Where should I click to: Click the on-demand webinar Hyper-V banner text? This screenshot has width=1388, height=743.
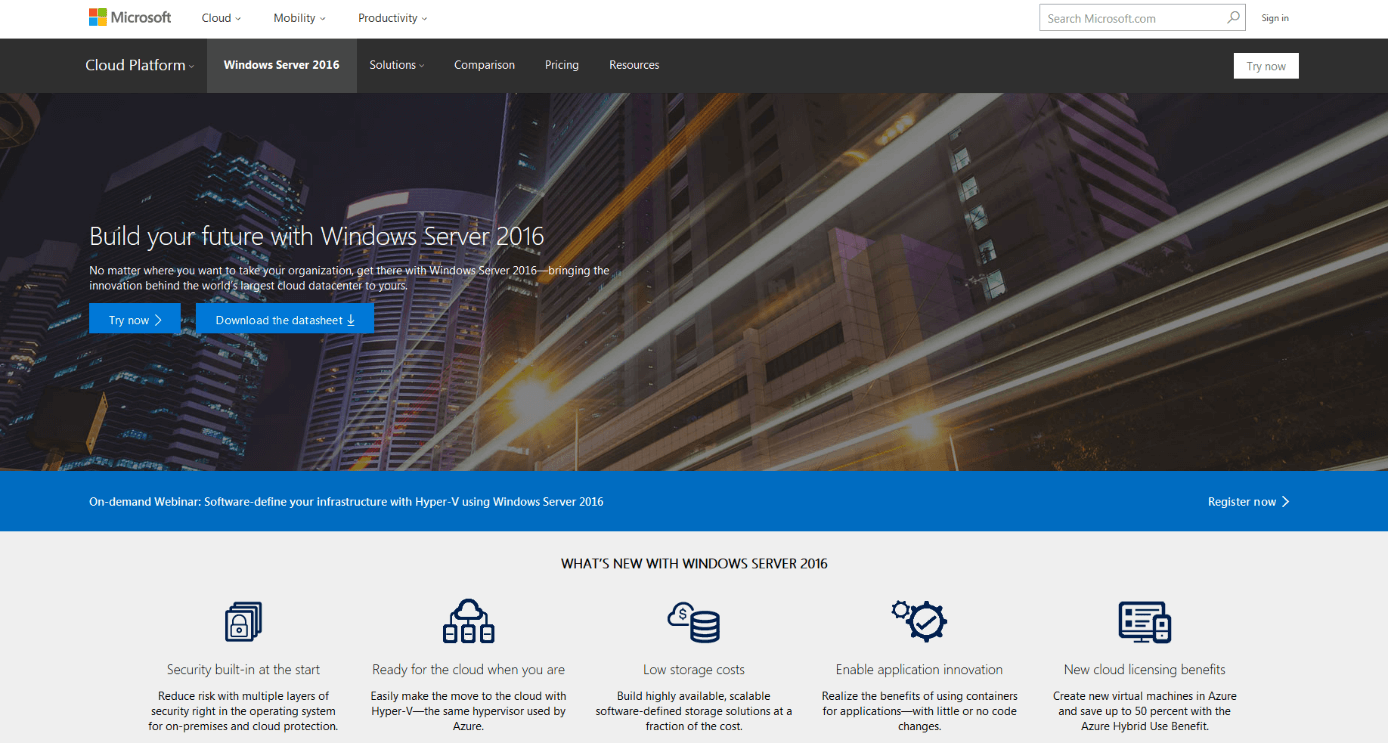tap(346, 502)
